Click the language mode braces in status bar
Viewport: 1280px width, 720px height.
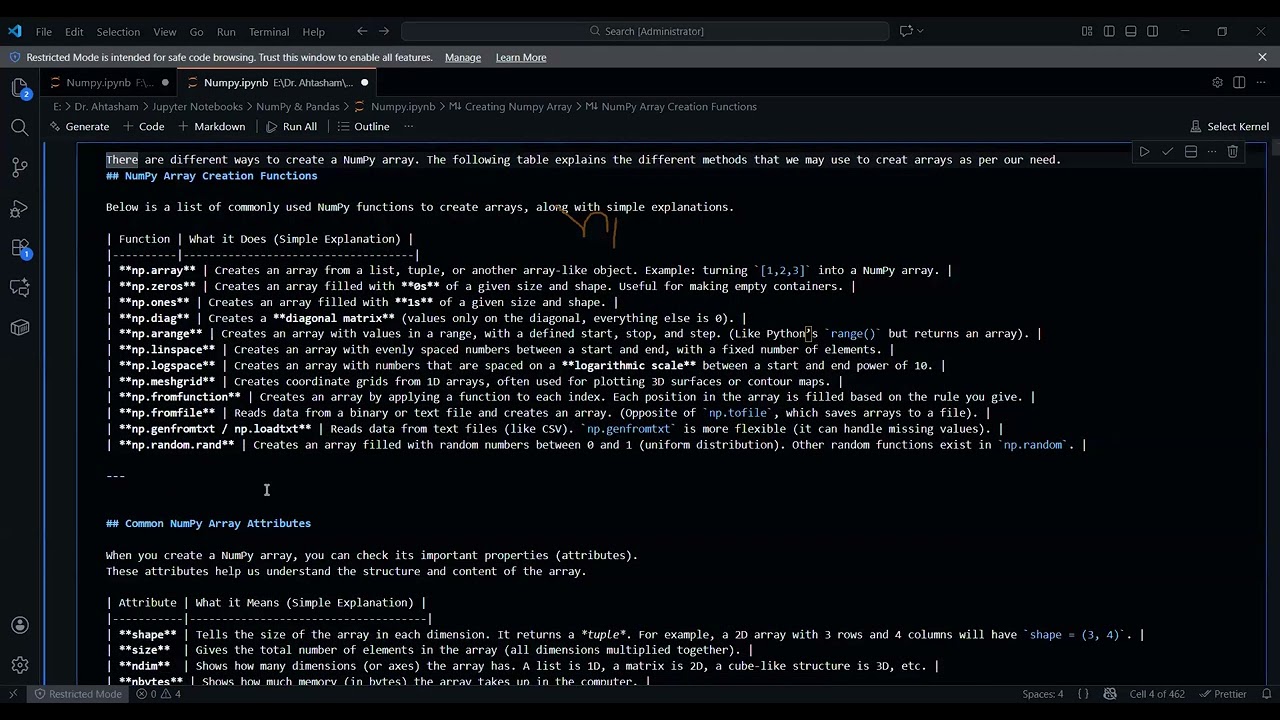coord(1085,694)
